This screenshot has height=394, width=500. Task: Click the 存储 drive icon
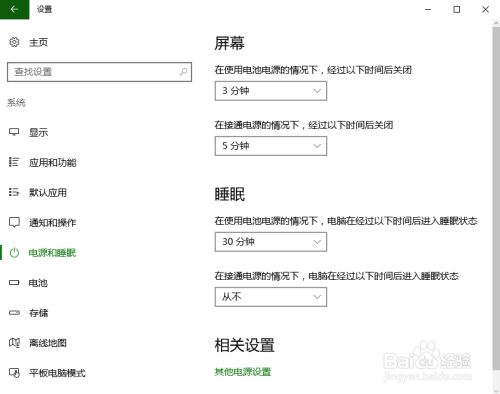(x=14, y=313)
